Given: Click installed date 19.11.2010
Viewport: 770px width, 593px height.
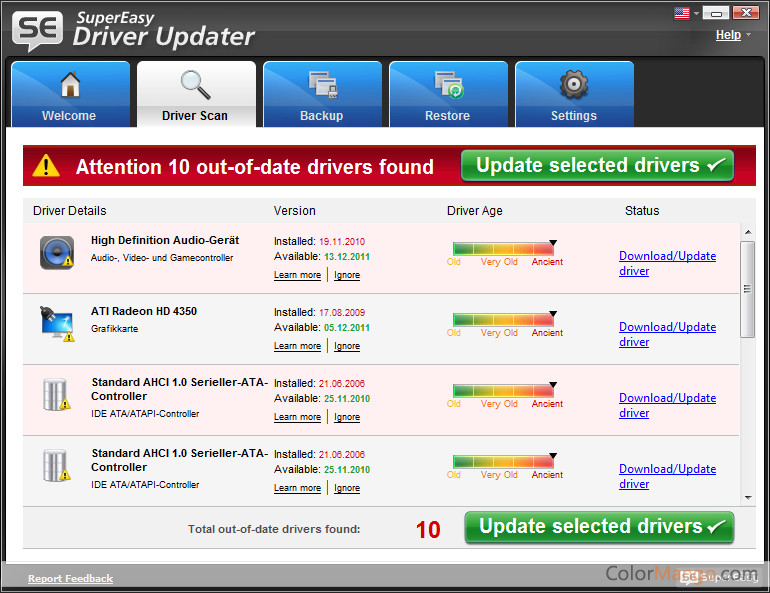Looking at the screenshot, I should pos(342,242).
